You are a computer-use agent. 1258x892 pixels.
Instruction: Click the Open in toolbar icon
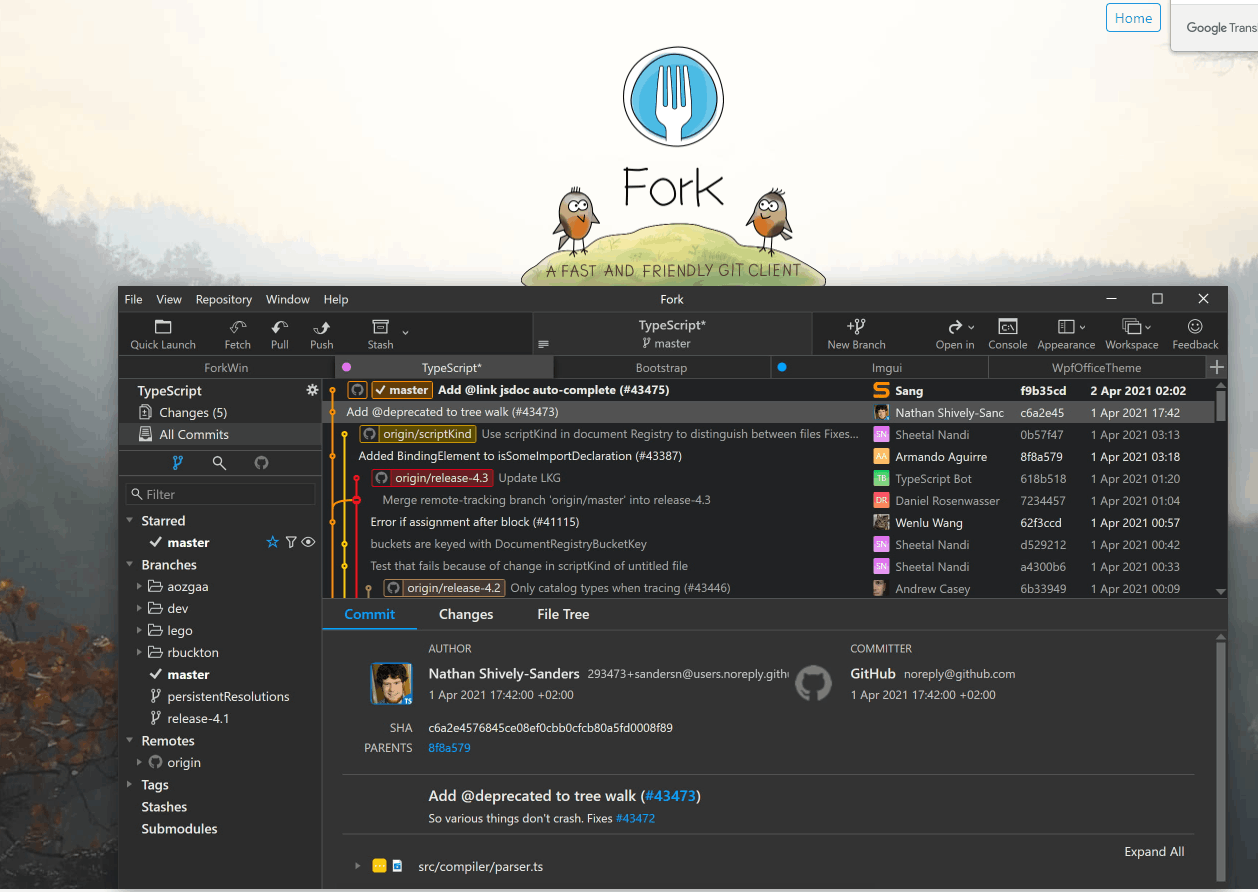tap(955, 327)
